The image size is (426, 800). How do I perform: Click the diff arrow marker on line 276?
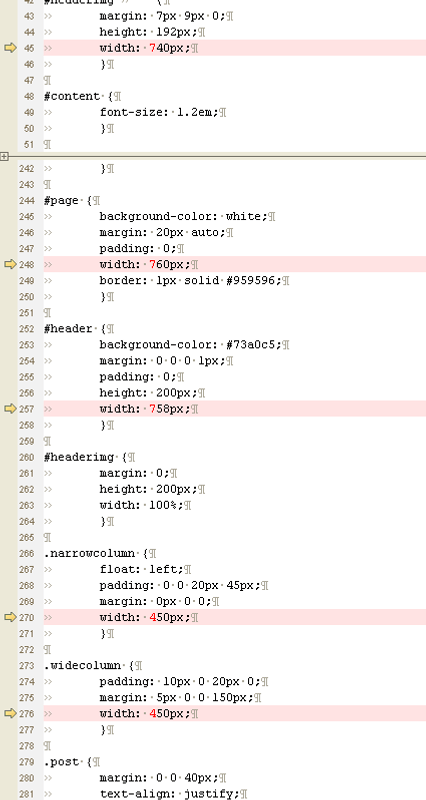(x=10, y=713)
